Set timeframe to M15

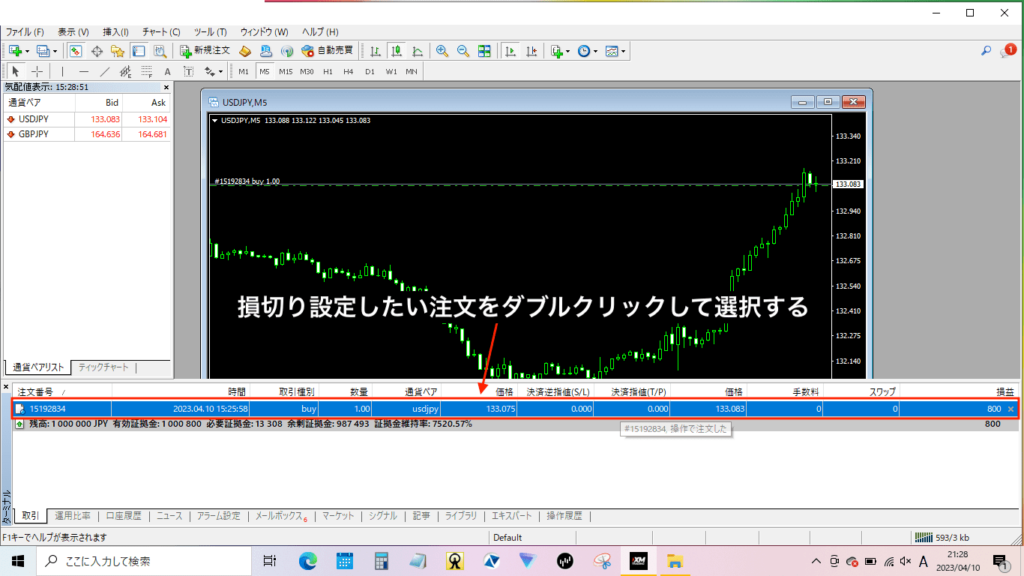(285, 71)
